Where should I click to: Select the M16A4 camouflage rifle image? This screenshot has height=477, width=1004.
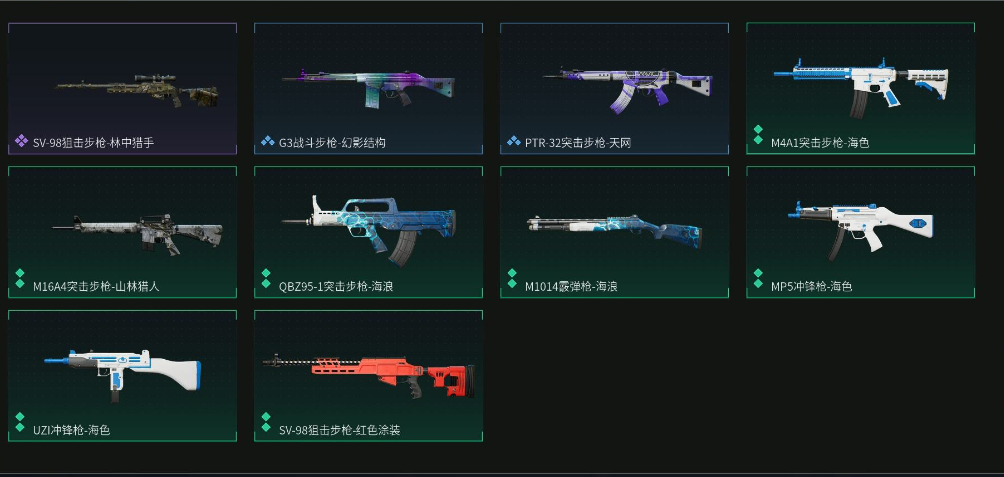tap(137, 235)
